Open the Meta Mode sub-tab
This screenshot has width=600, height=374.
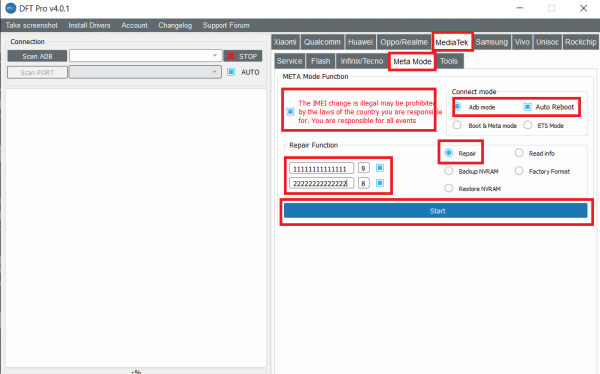click(412, 61)
